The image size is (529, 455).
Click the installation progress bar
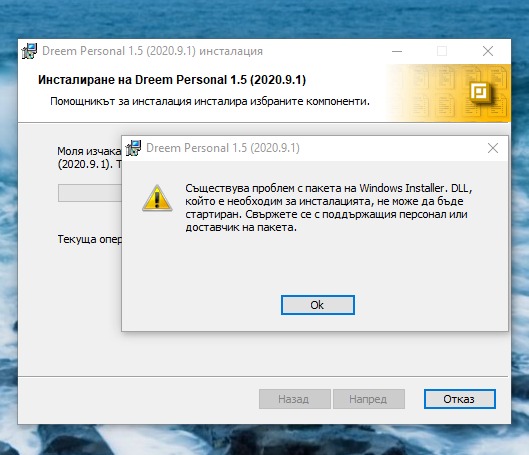coord(90,193)
